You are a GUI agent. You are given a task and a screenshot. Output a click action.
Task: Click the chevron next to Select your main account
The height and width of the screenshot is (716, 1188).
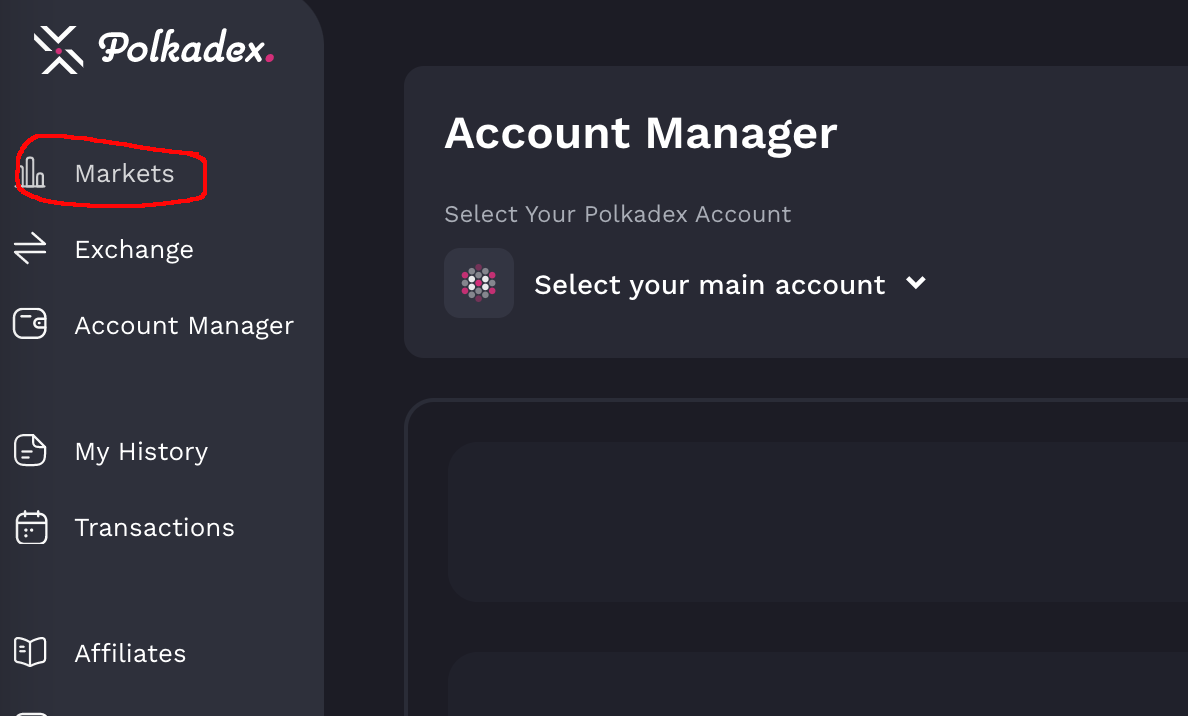point(916,284)
